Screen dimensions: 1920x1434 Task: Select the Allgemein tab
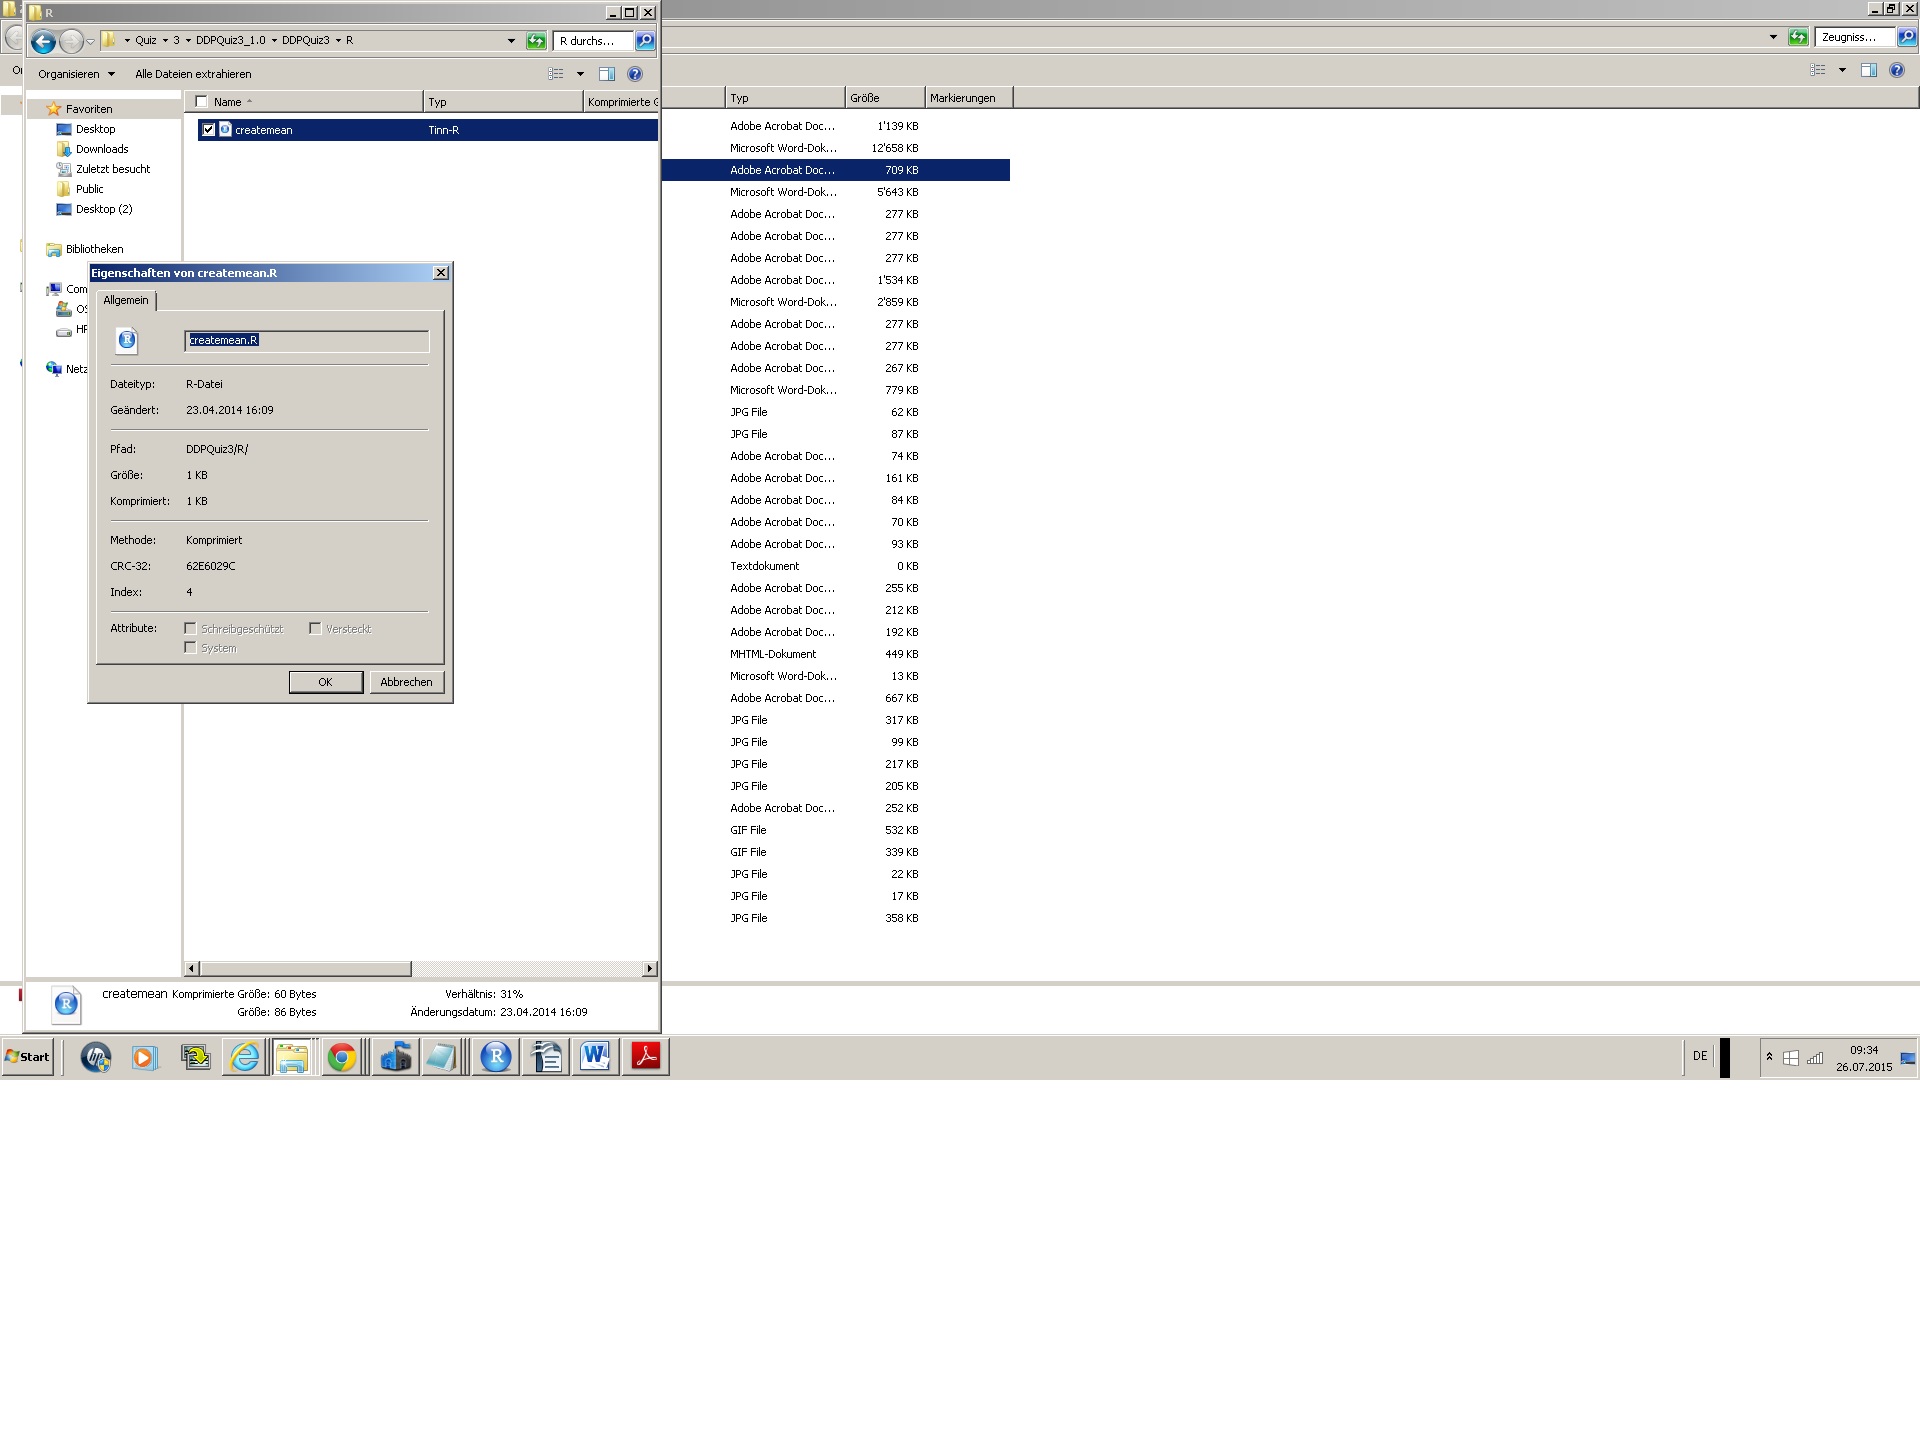point(126,300)
